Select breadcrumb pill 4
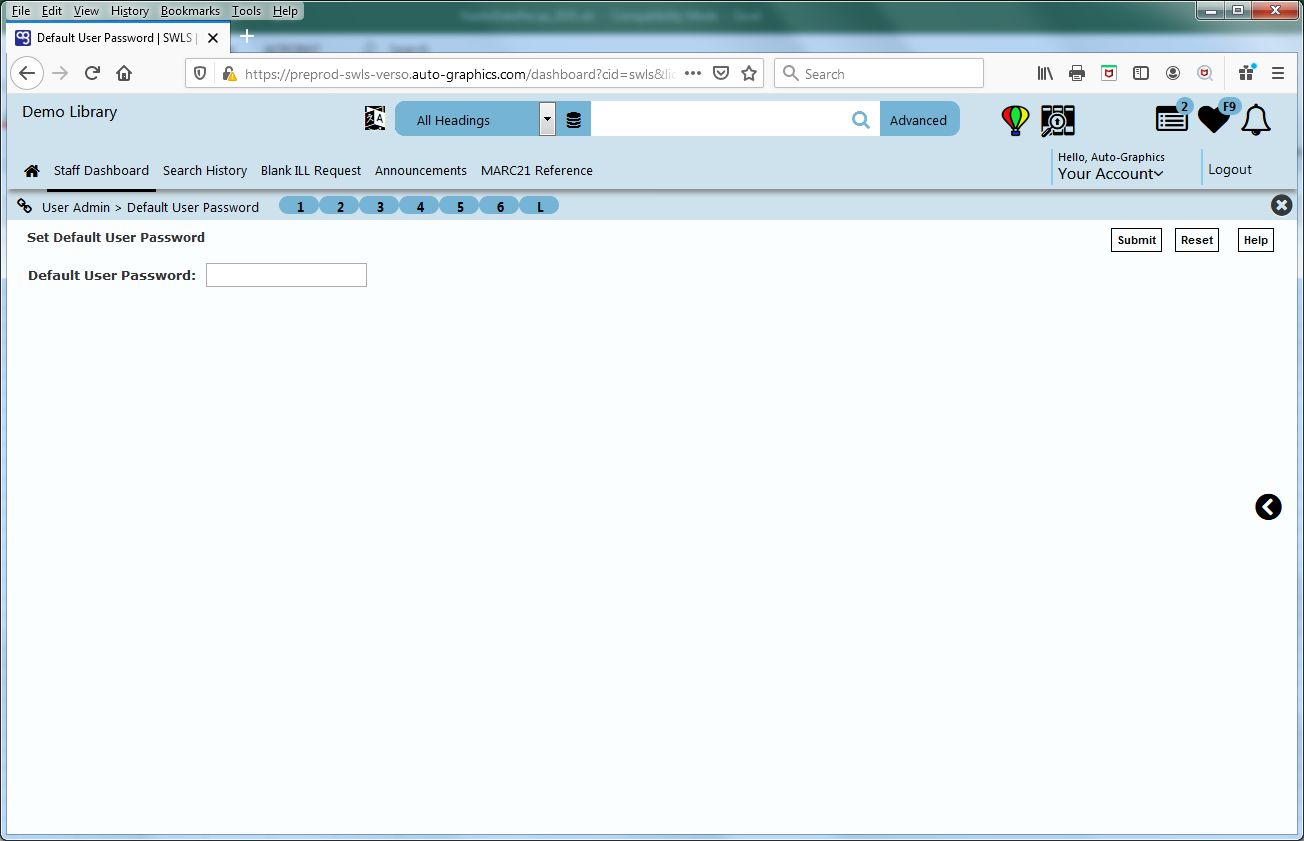The image size is (1304, 841). pyautogui.click(x=420, y=206)
